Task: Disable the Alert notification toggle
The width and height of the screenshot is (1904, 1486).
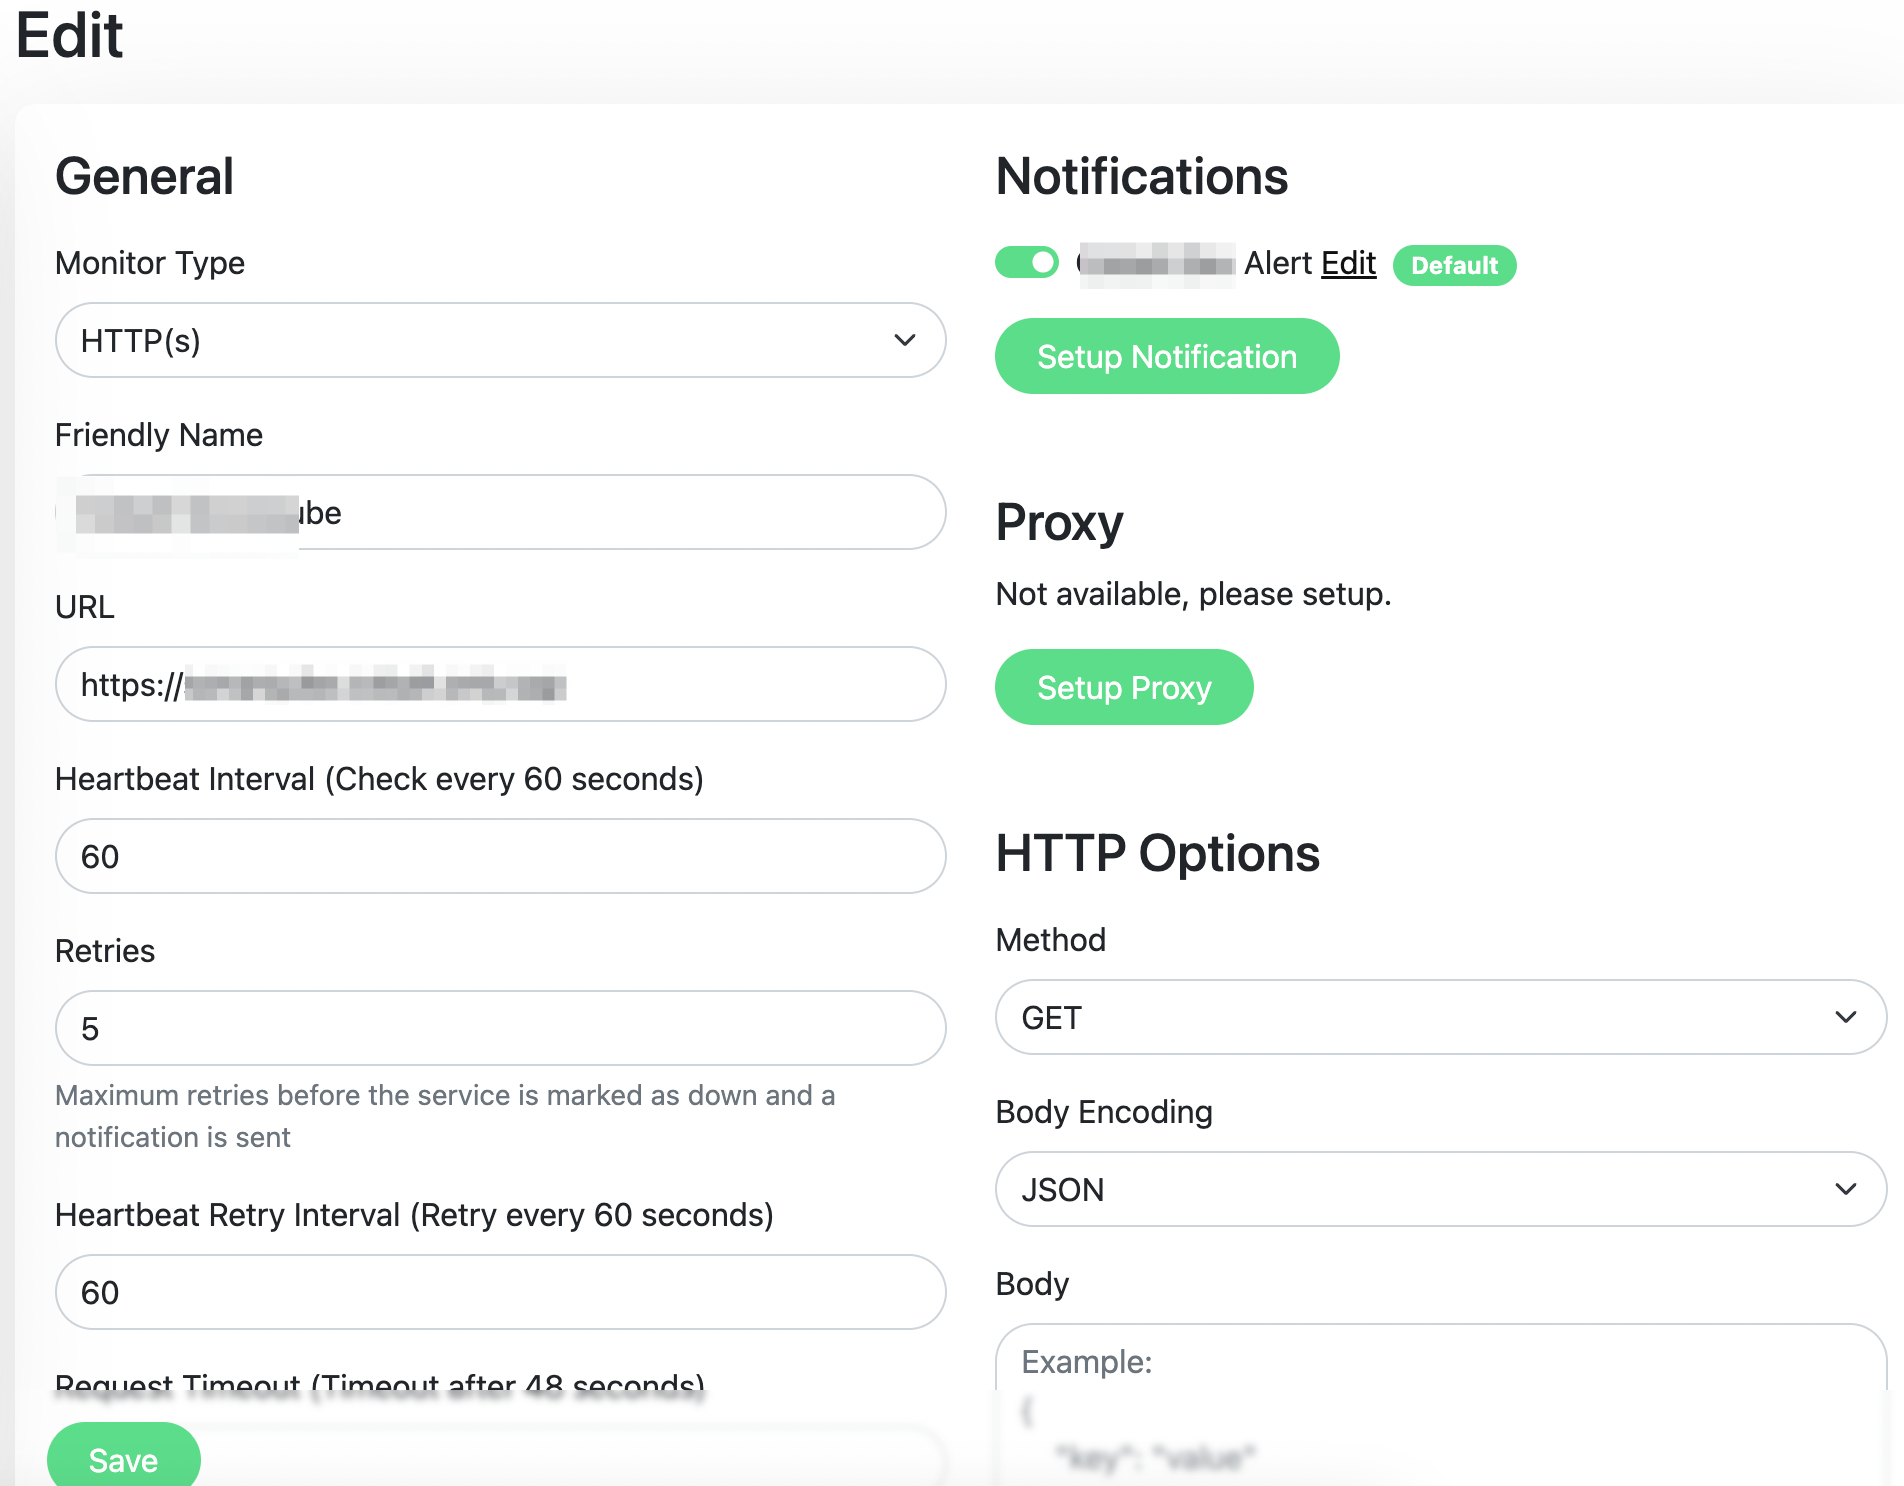Action: click(x=1026, y=262)
